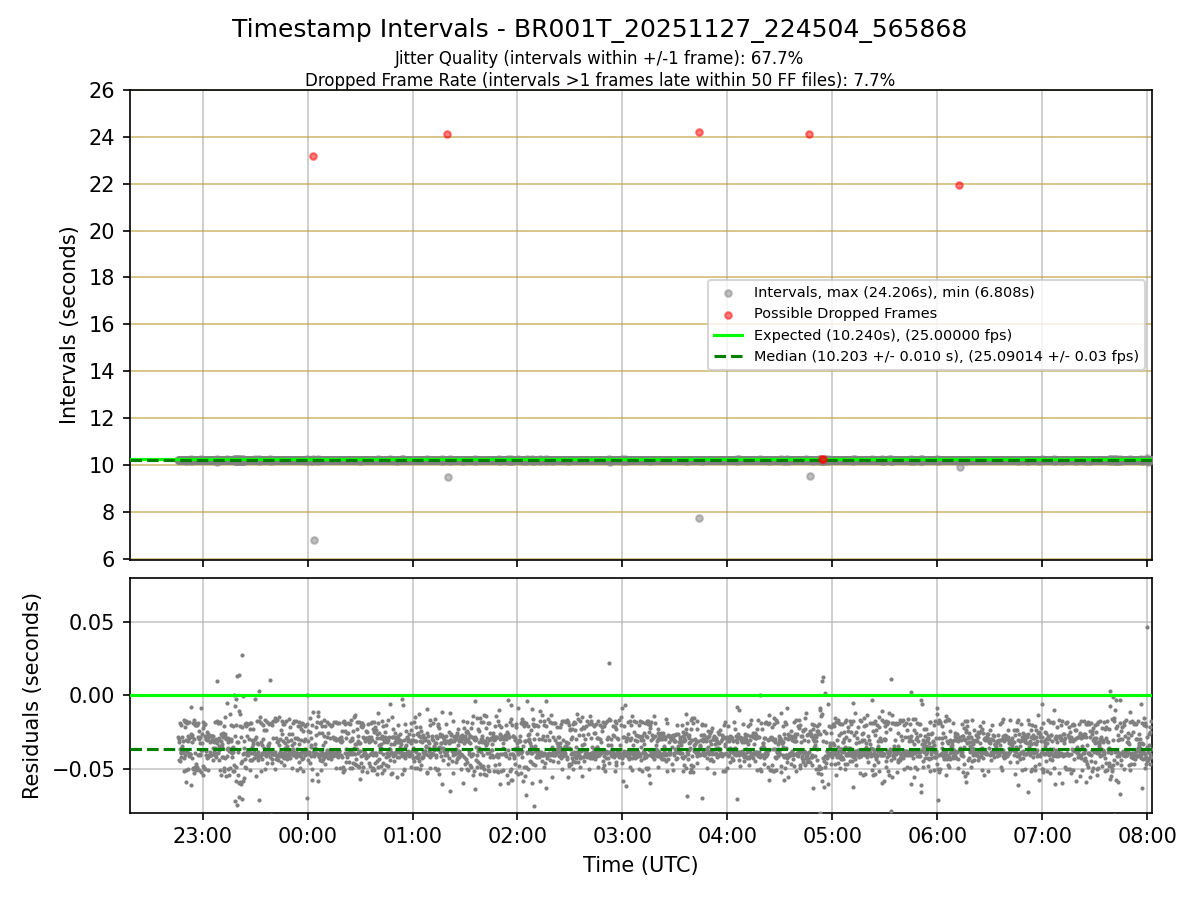This screenshot has height=900, width=1200.
Task: Click the red Possible Dropped Frames legend marker
Action: point(728,314)
